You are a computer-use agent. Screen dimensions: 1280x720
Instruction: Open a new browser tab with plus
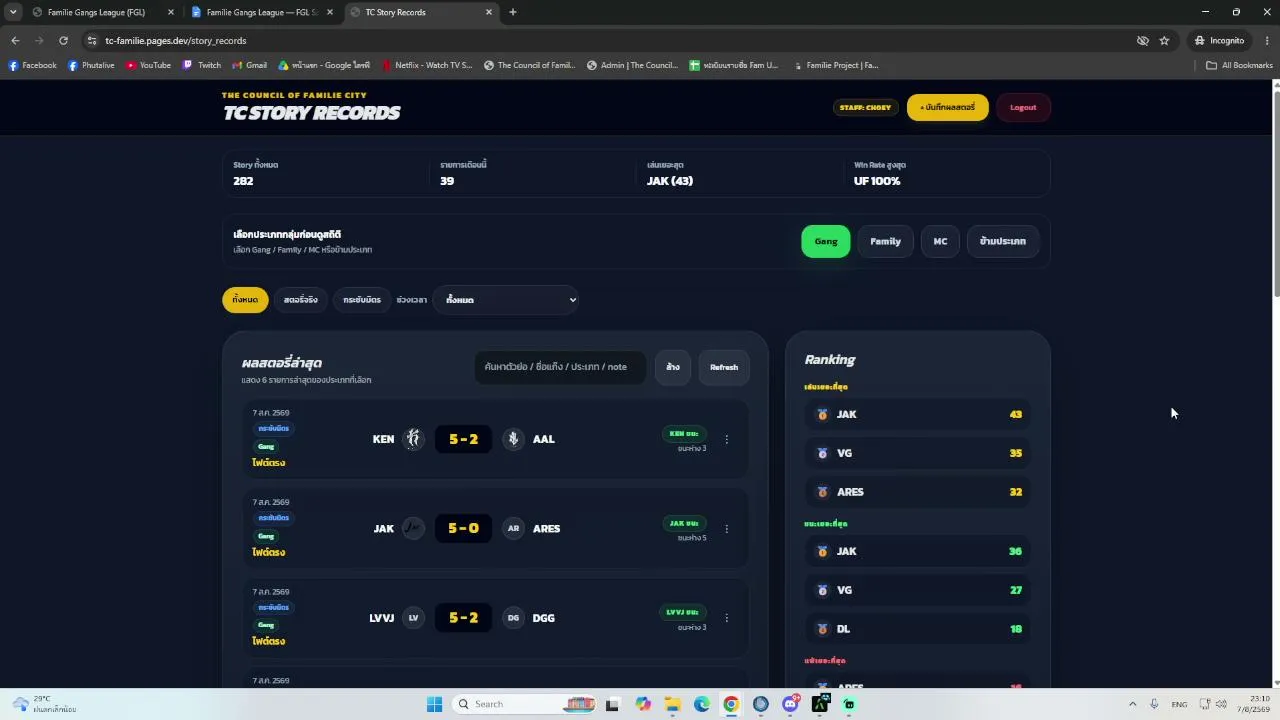[513, 12]
